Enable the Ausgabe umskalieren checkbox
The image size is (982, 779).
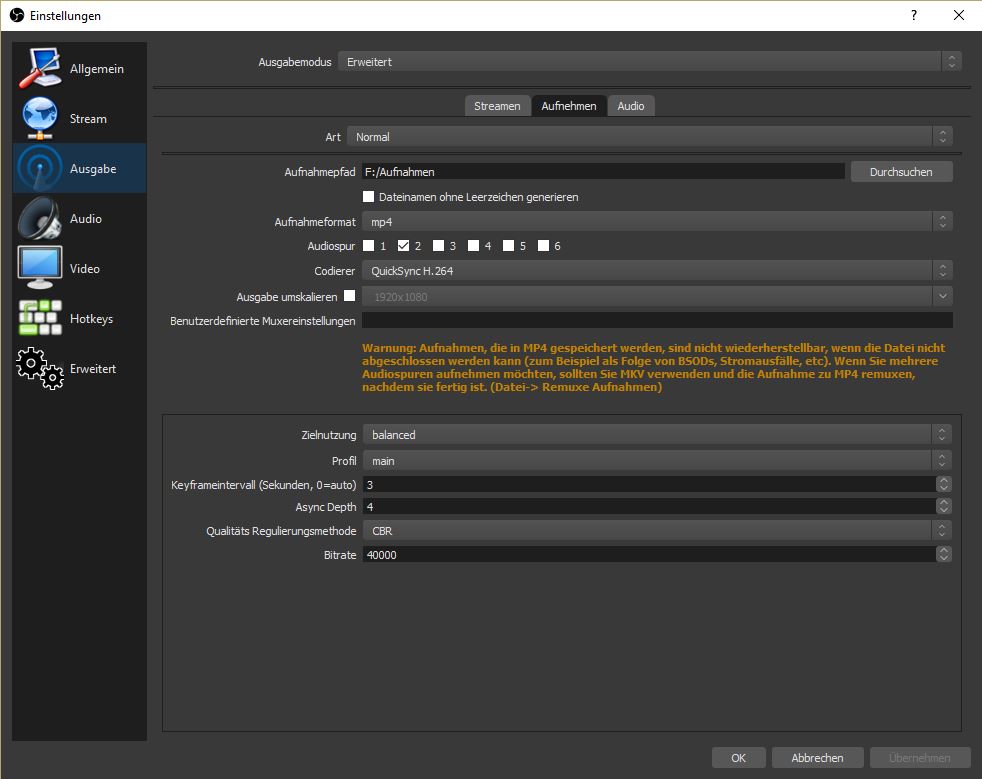click(349, 296)
